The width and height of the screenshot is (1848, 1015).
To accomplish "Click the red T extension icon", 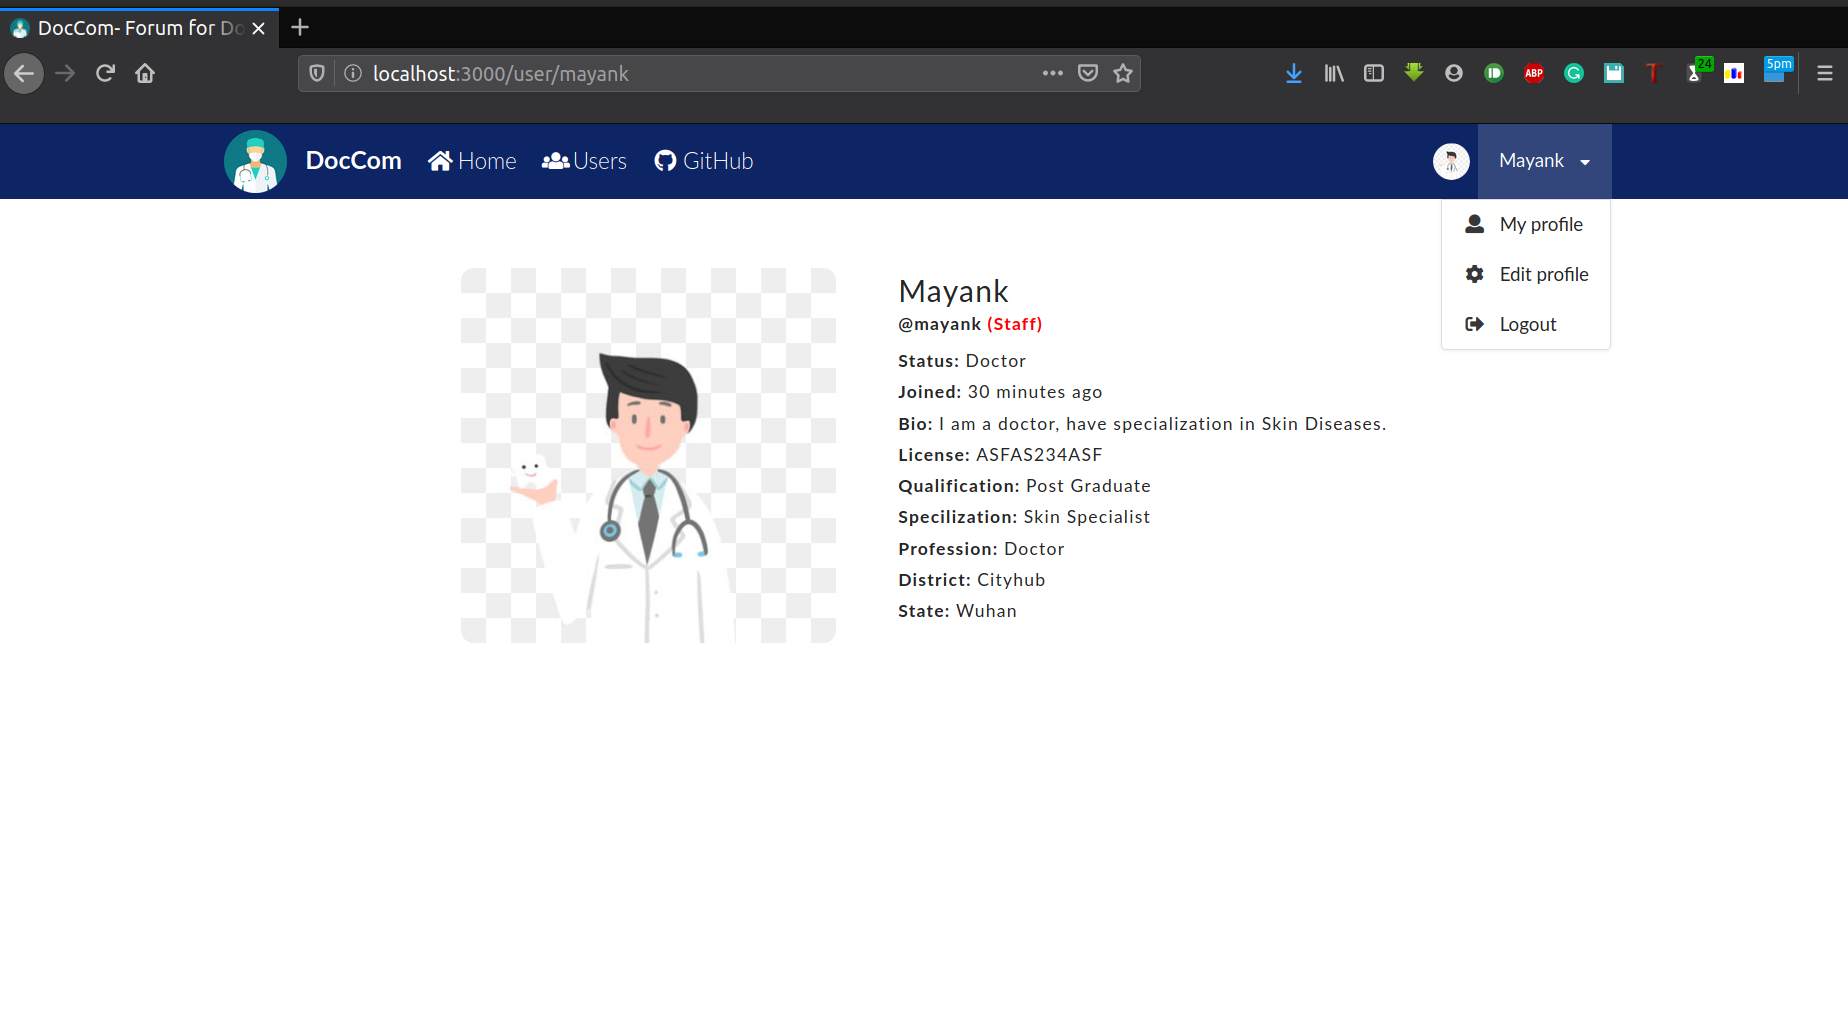I will [x=1653, y=73].
